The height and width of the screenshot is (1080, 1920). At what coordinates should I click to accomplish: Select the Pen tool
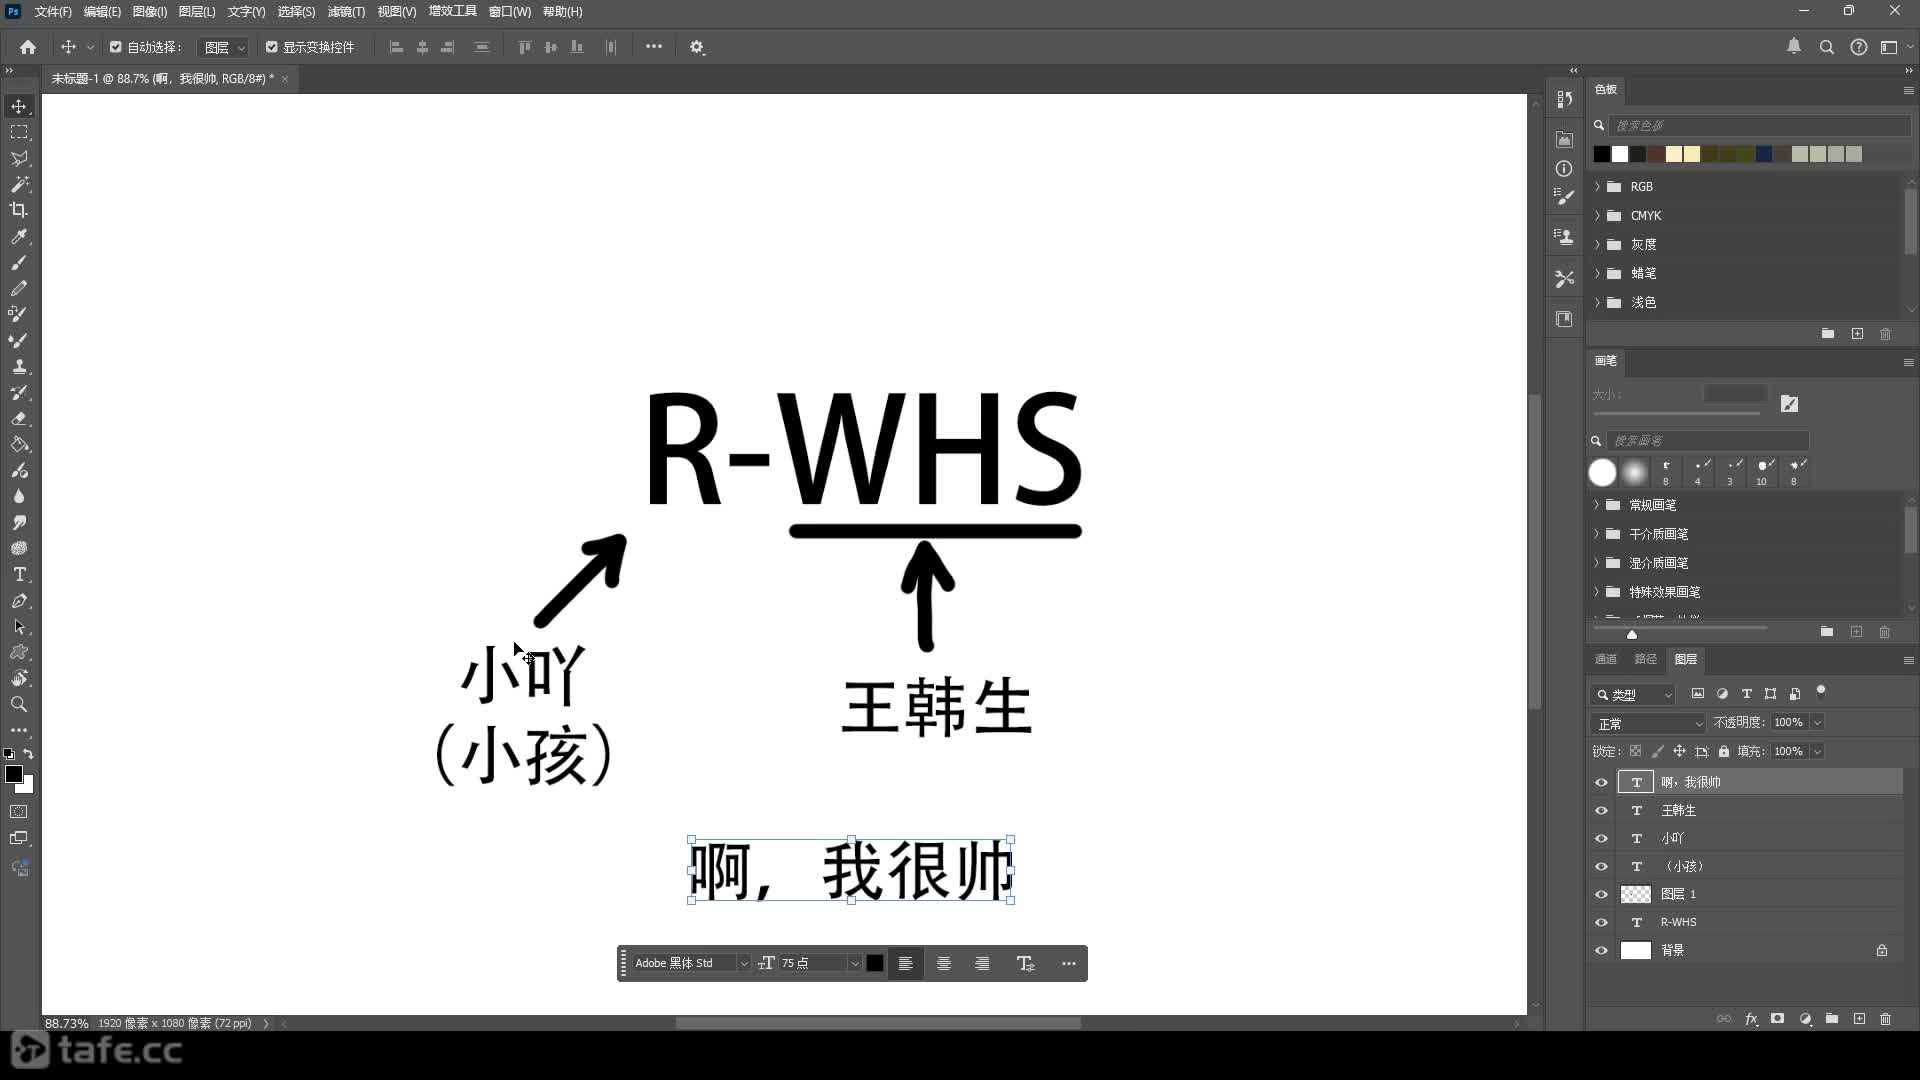(19, 601)
